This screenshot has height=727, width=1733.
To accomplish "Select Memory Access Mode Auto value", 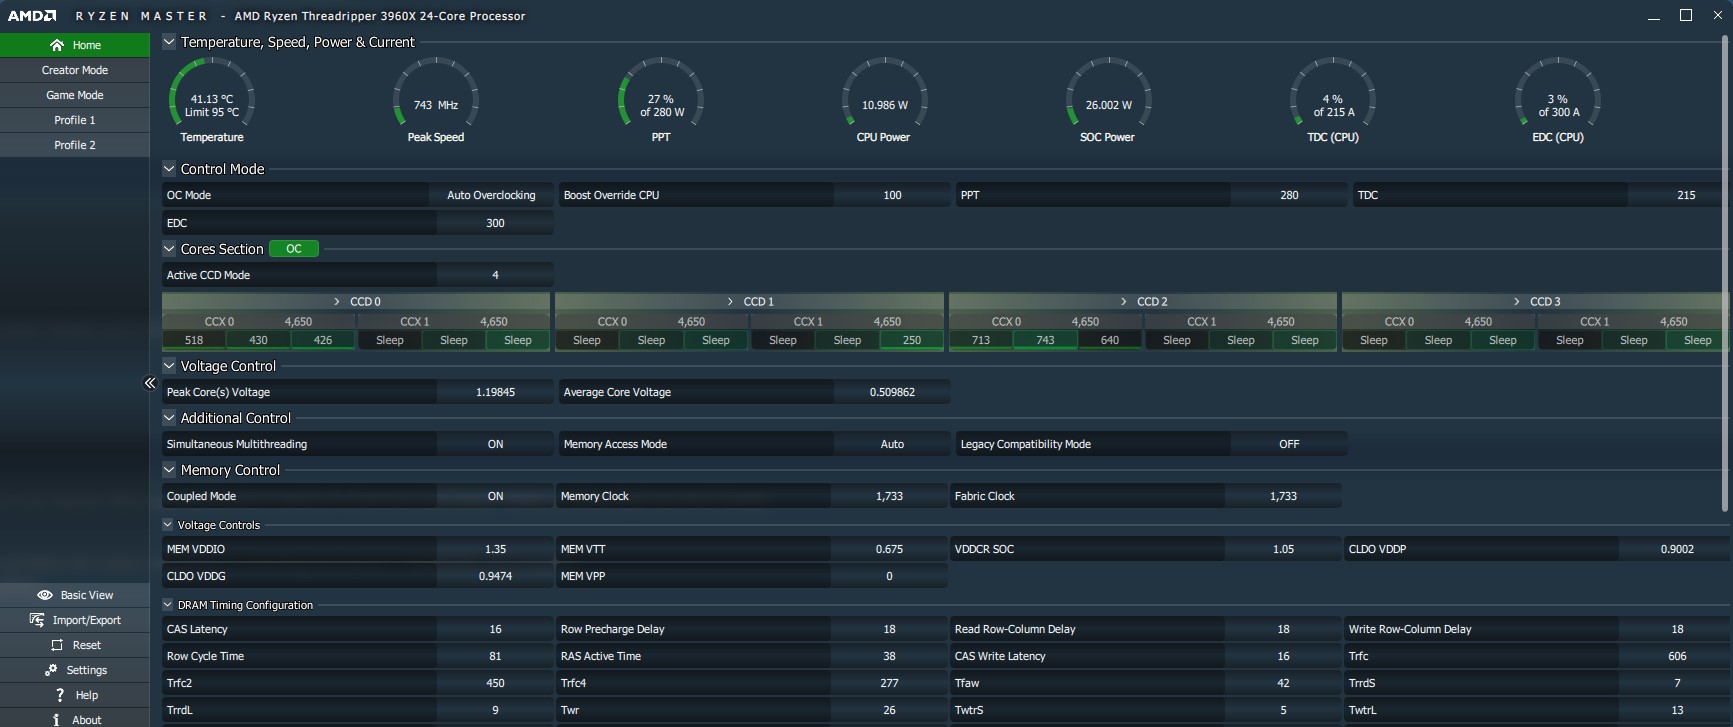I will pyautogui.click(x=892, y=444).
